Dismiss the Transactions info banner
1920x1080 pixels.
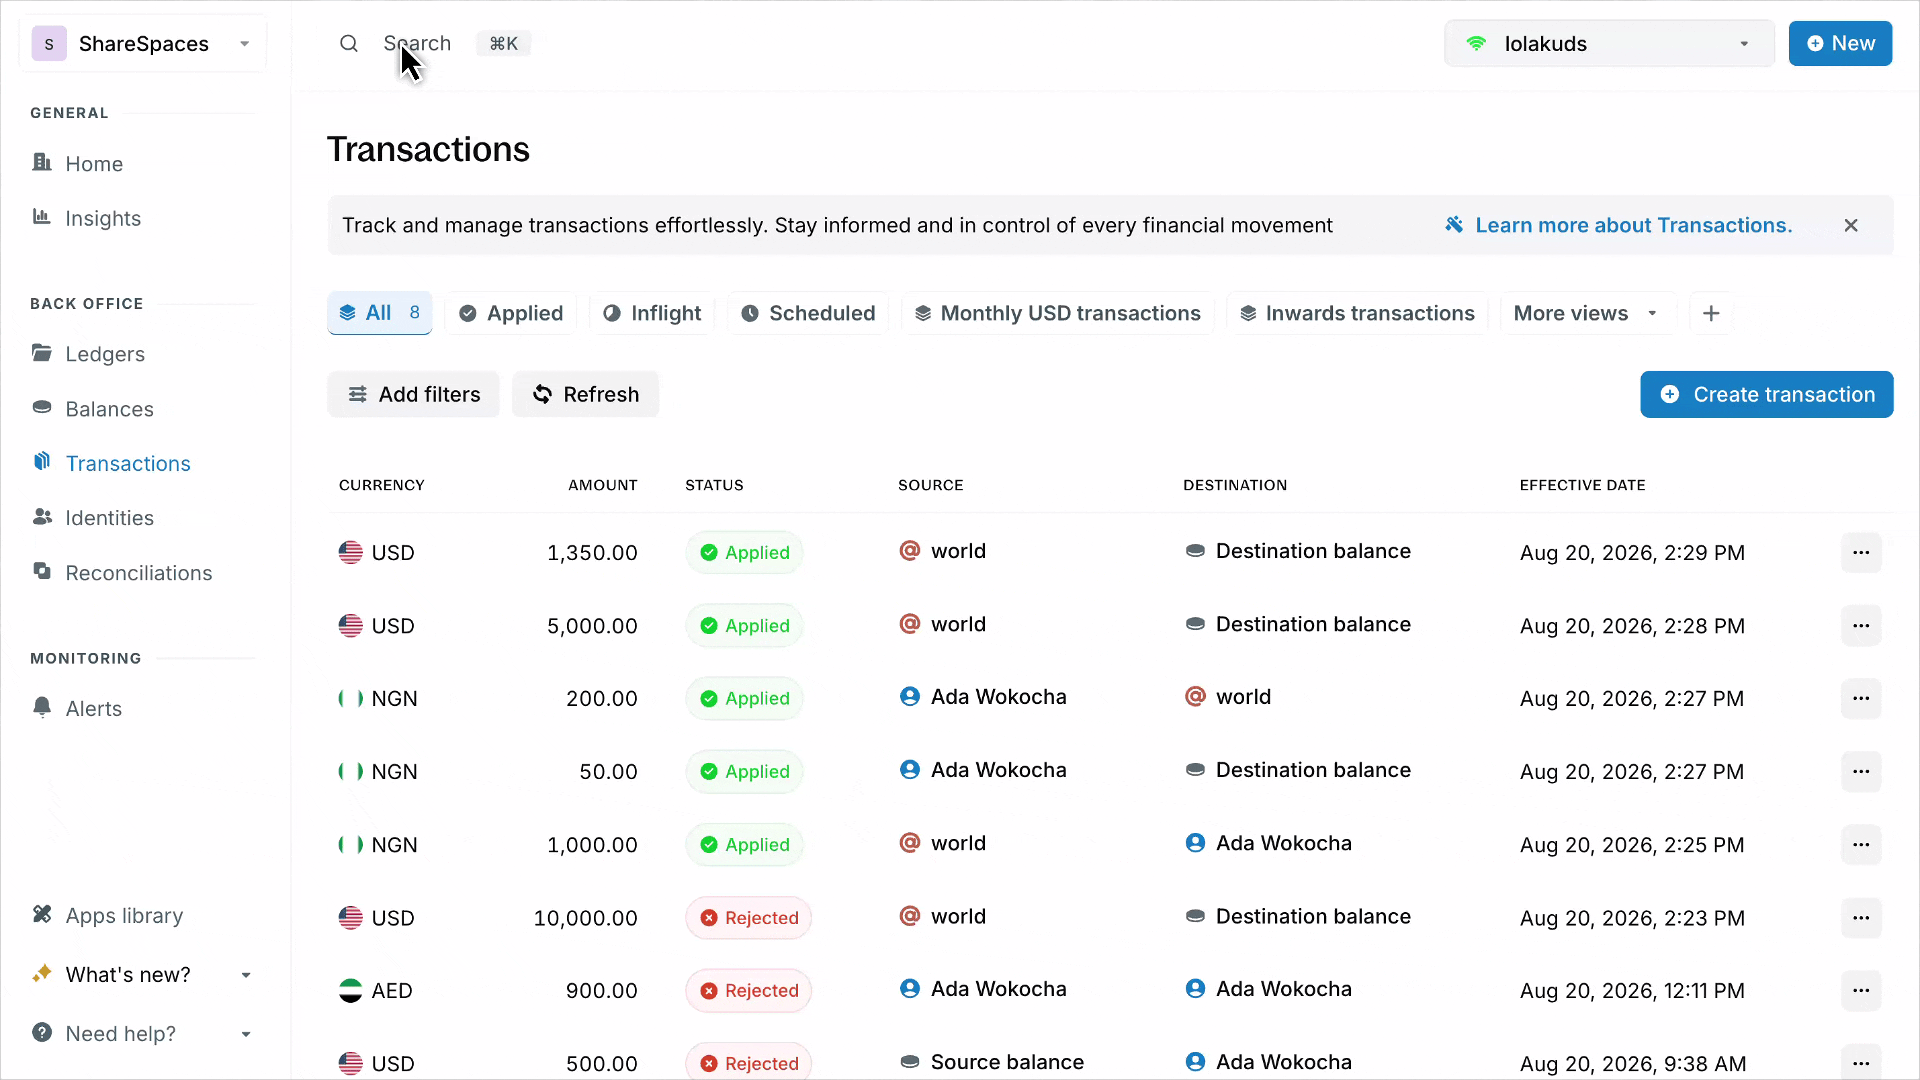click(1851, 226)
